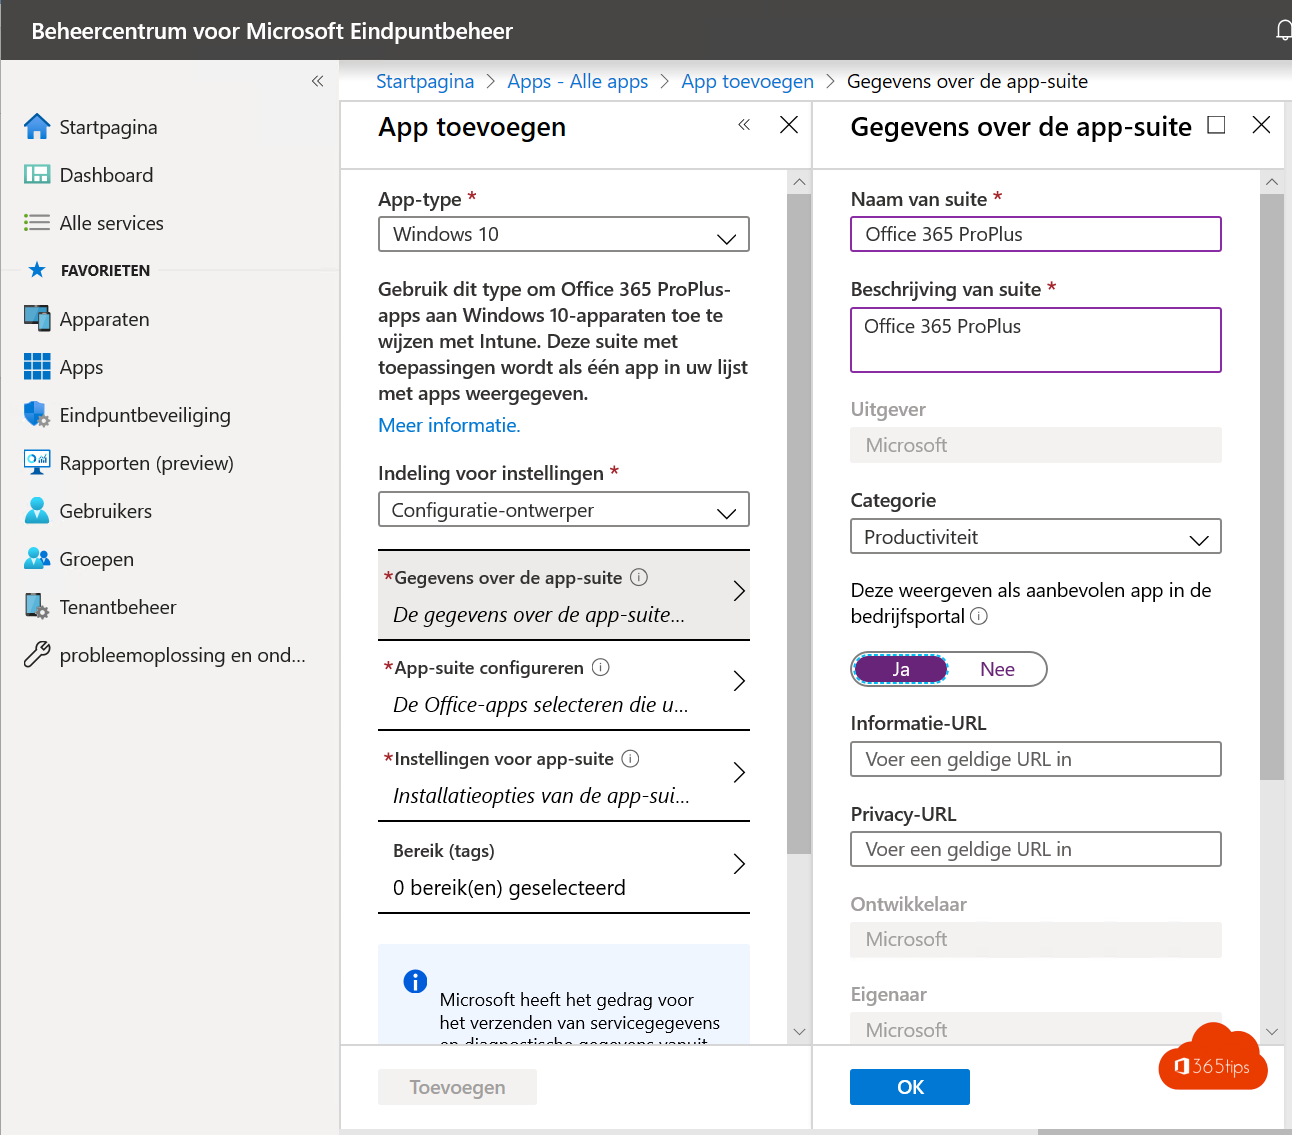This screenshot has height=1135, width=1292.
Task: Open Alle services in the sidebar
Action: tap(111, 223)
